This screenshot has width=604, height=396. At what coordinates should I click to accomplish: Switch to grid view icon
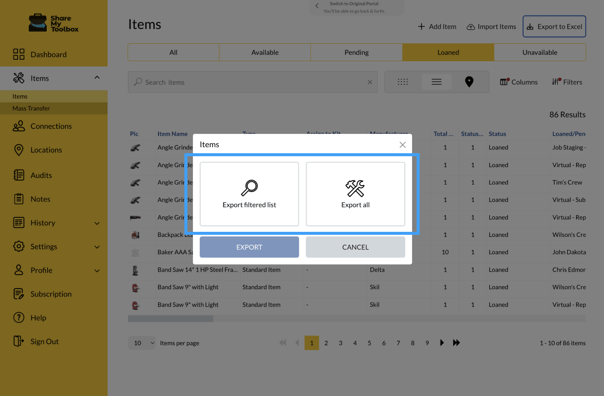403,82
